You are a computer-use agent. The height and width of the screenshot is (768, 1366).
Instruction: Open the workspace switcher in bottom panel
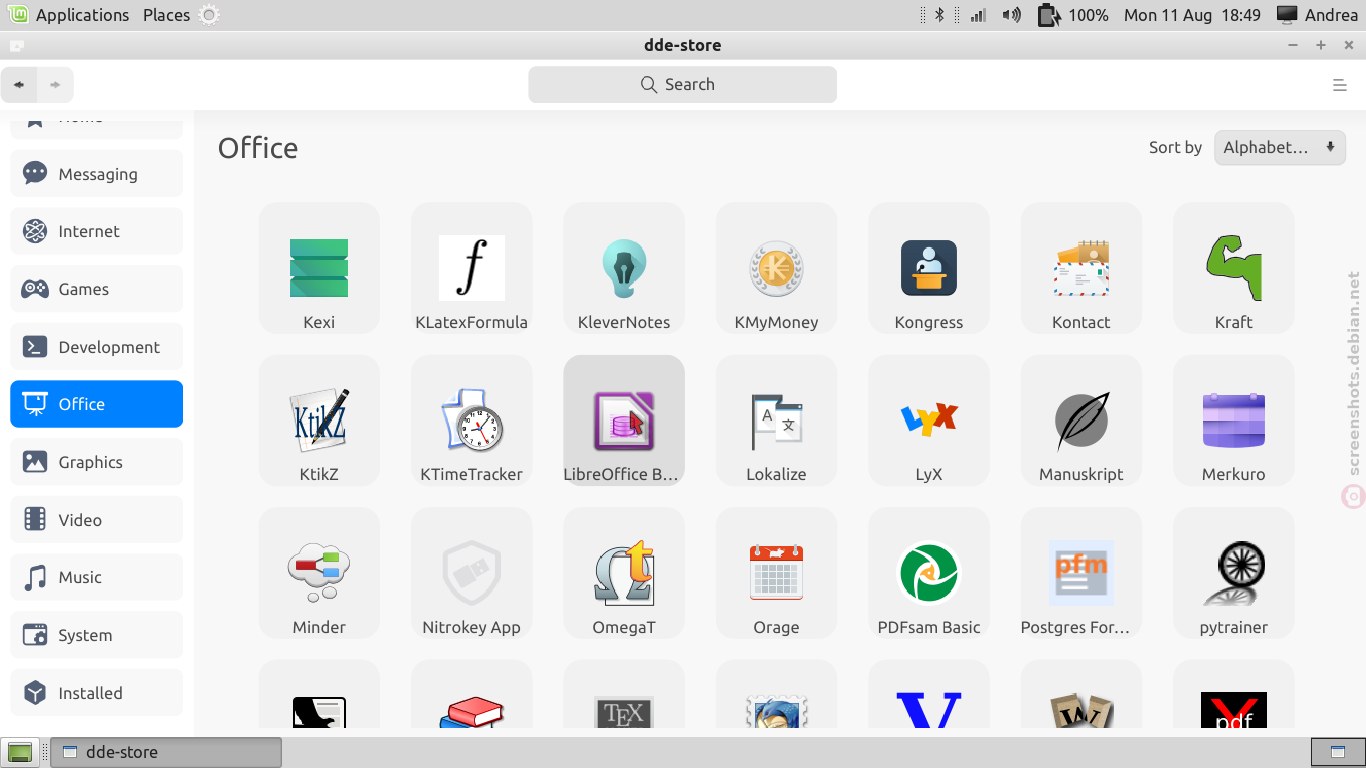[1337, 752]
